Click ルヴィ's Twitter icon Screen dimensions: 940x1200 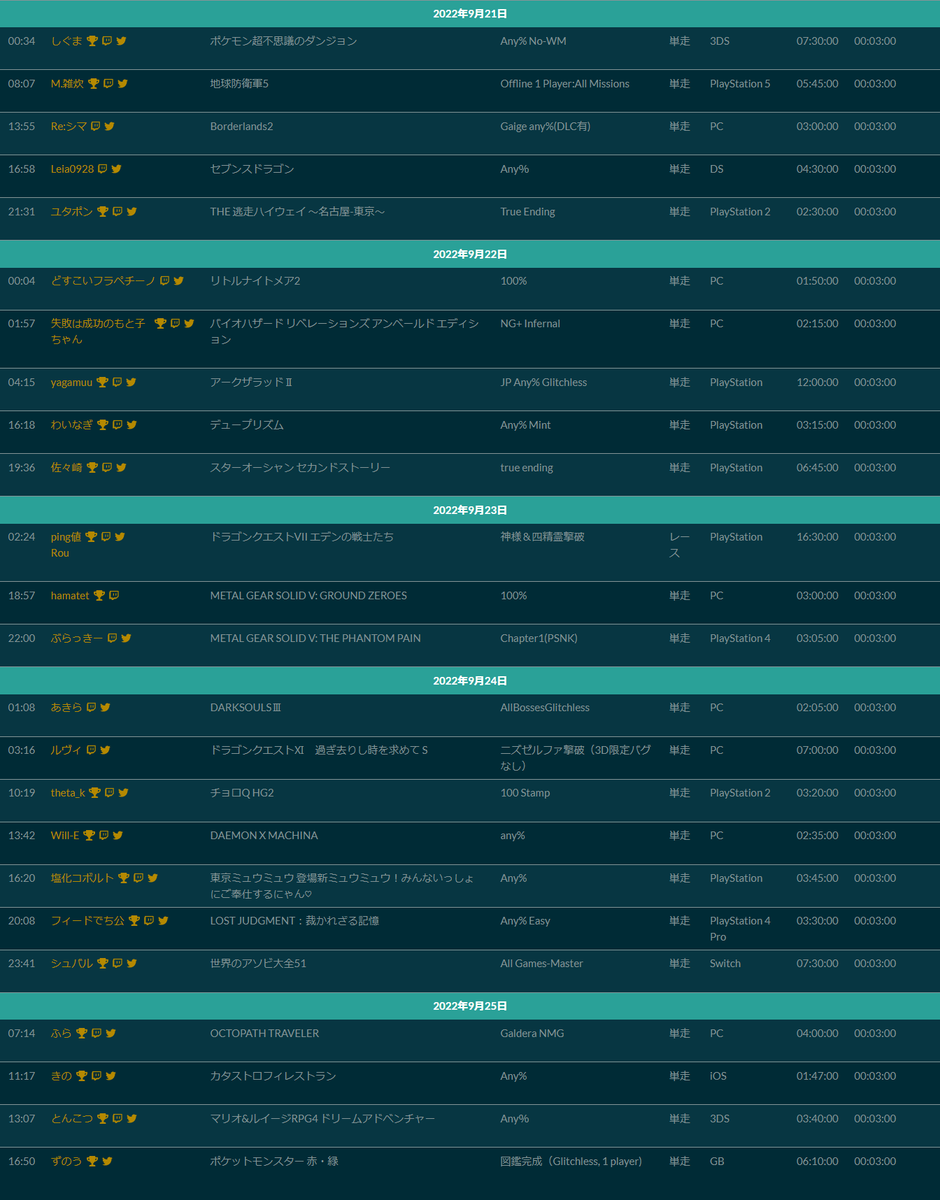[105, 750]
